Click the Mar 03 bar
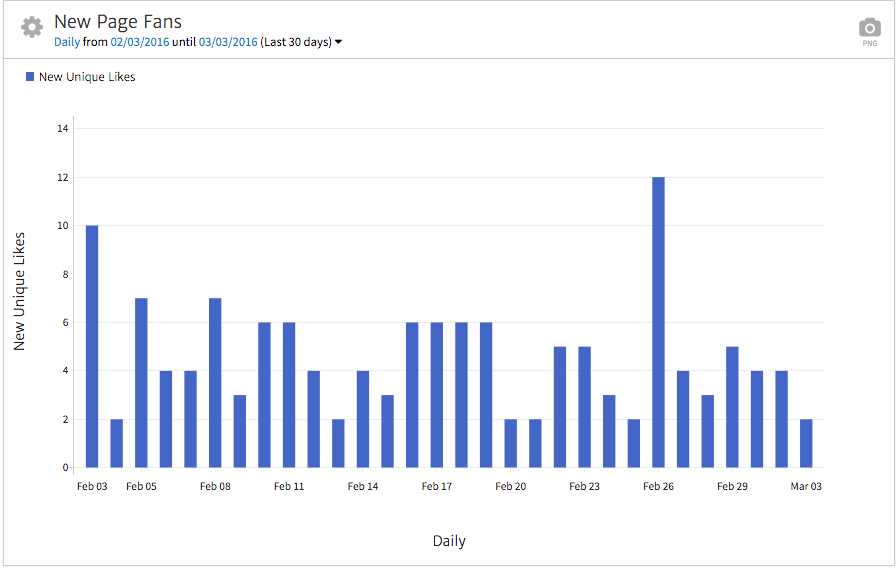 click(x=806, y=443)
